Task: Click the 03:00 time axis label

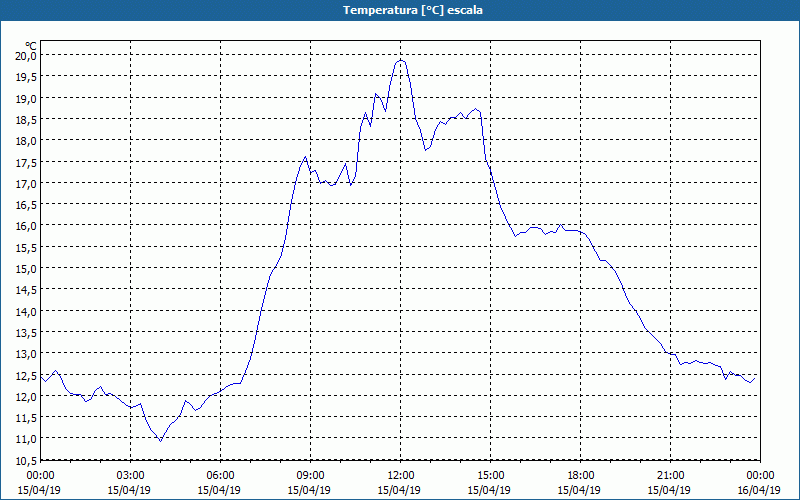Action: [131, 476]
